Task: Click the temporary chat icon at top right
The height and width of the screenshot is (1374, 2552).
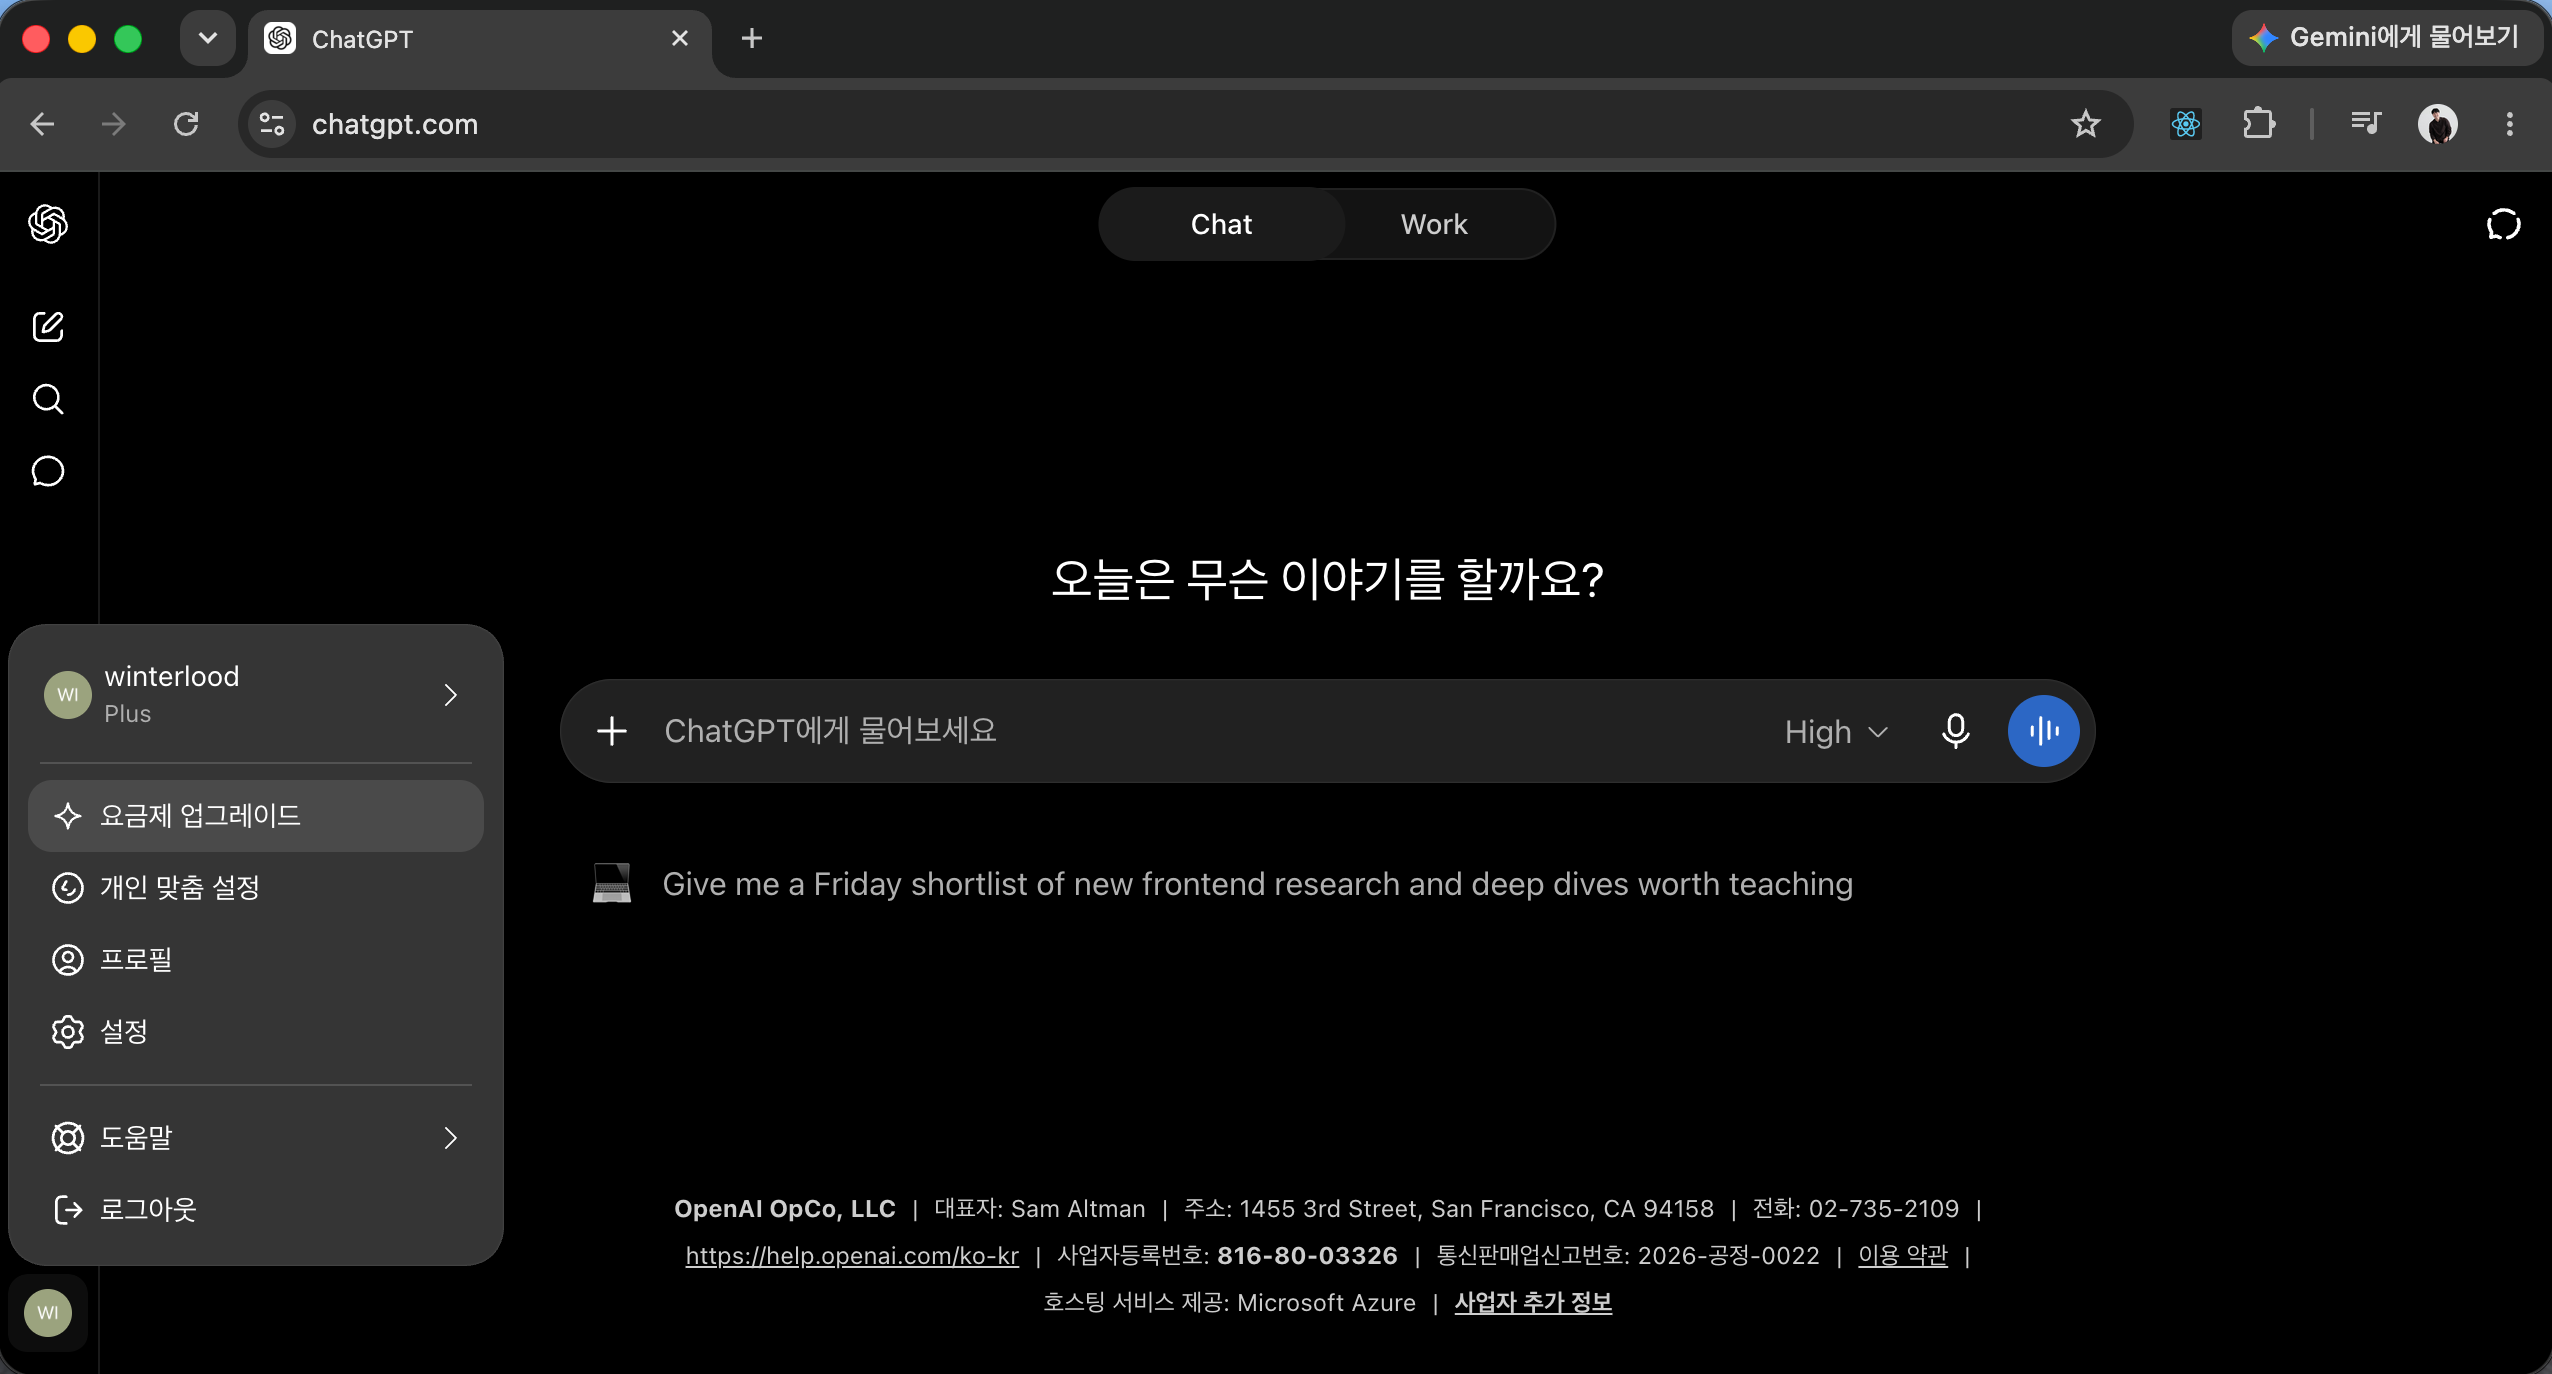Action: tap(2503, 224)
